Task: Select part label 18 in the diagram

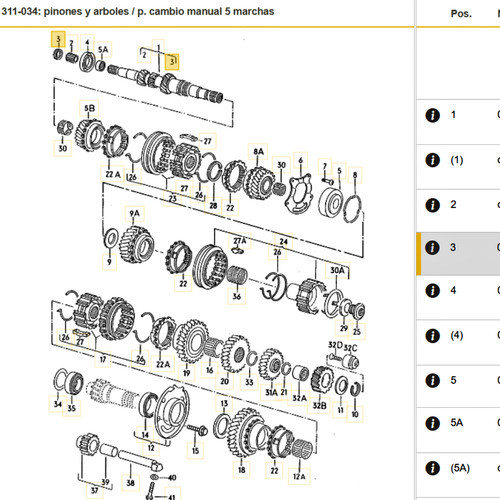Action: pyautogui.click(x=242, y=470)
